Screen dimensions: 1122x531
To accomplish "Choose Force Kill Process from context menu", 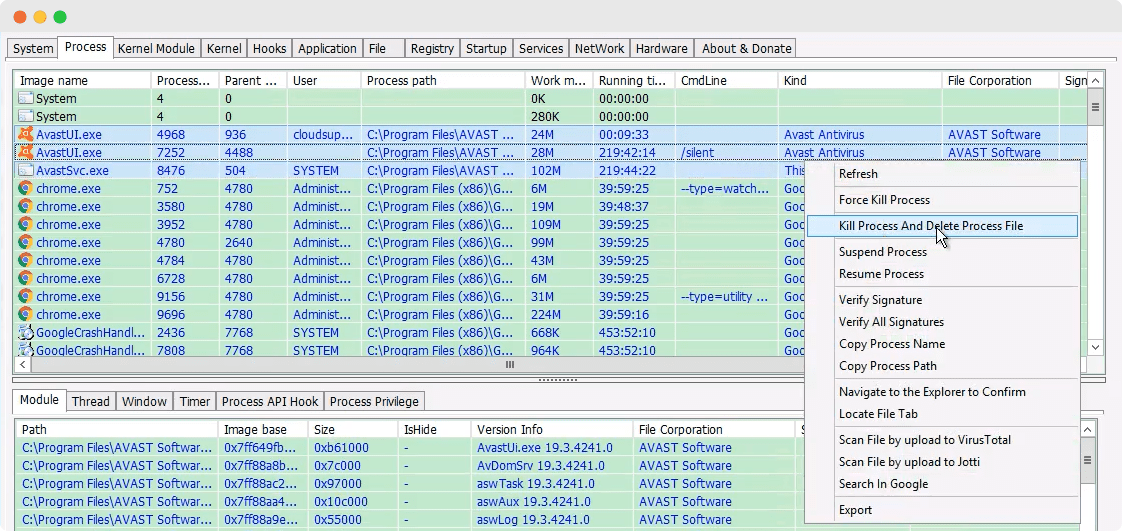I will pyautogui.click(x=884, y=200).
